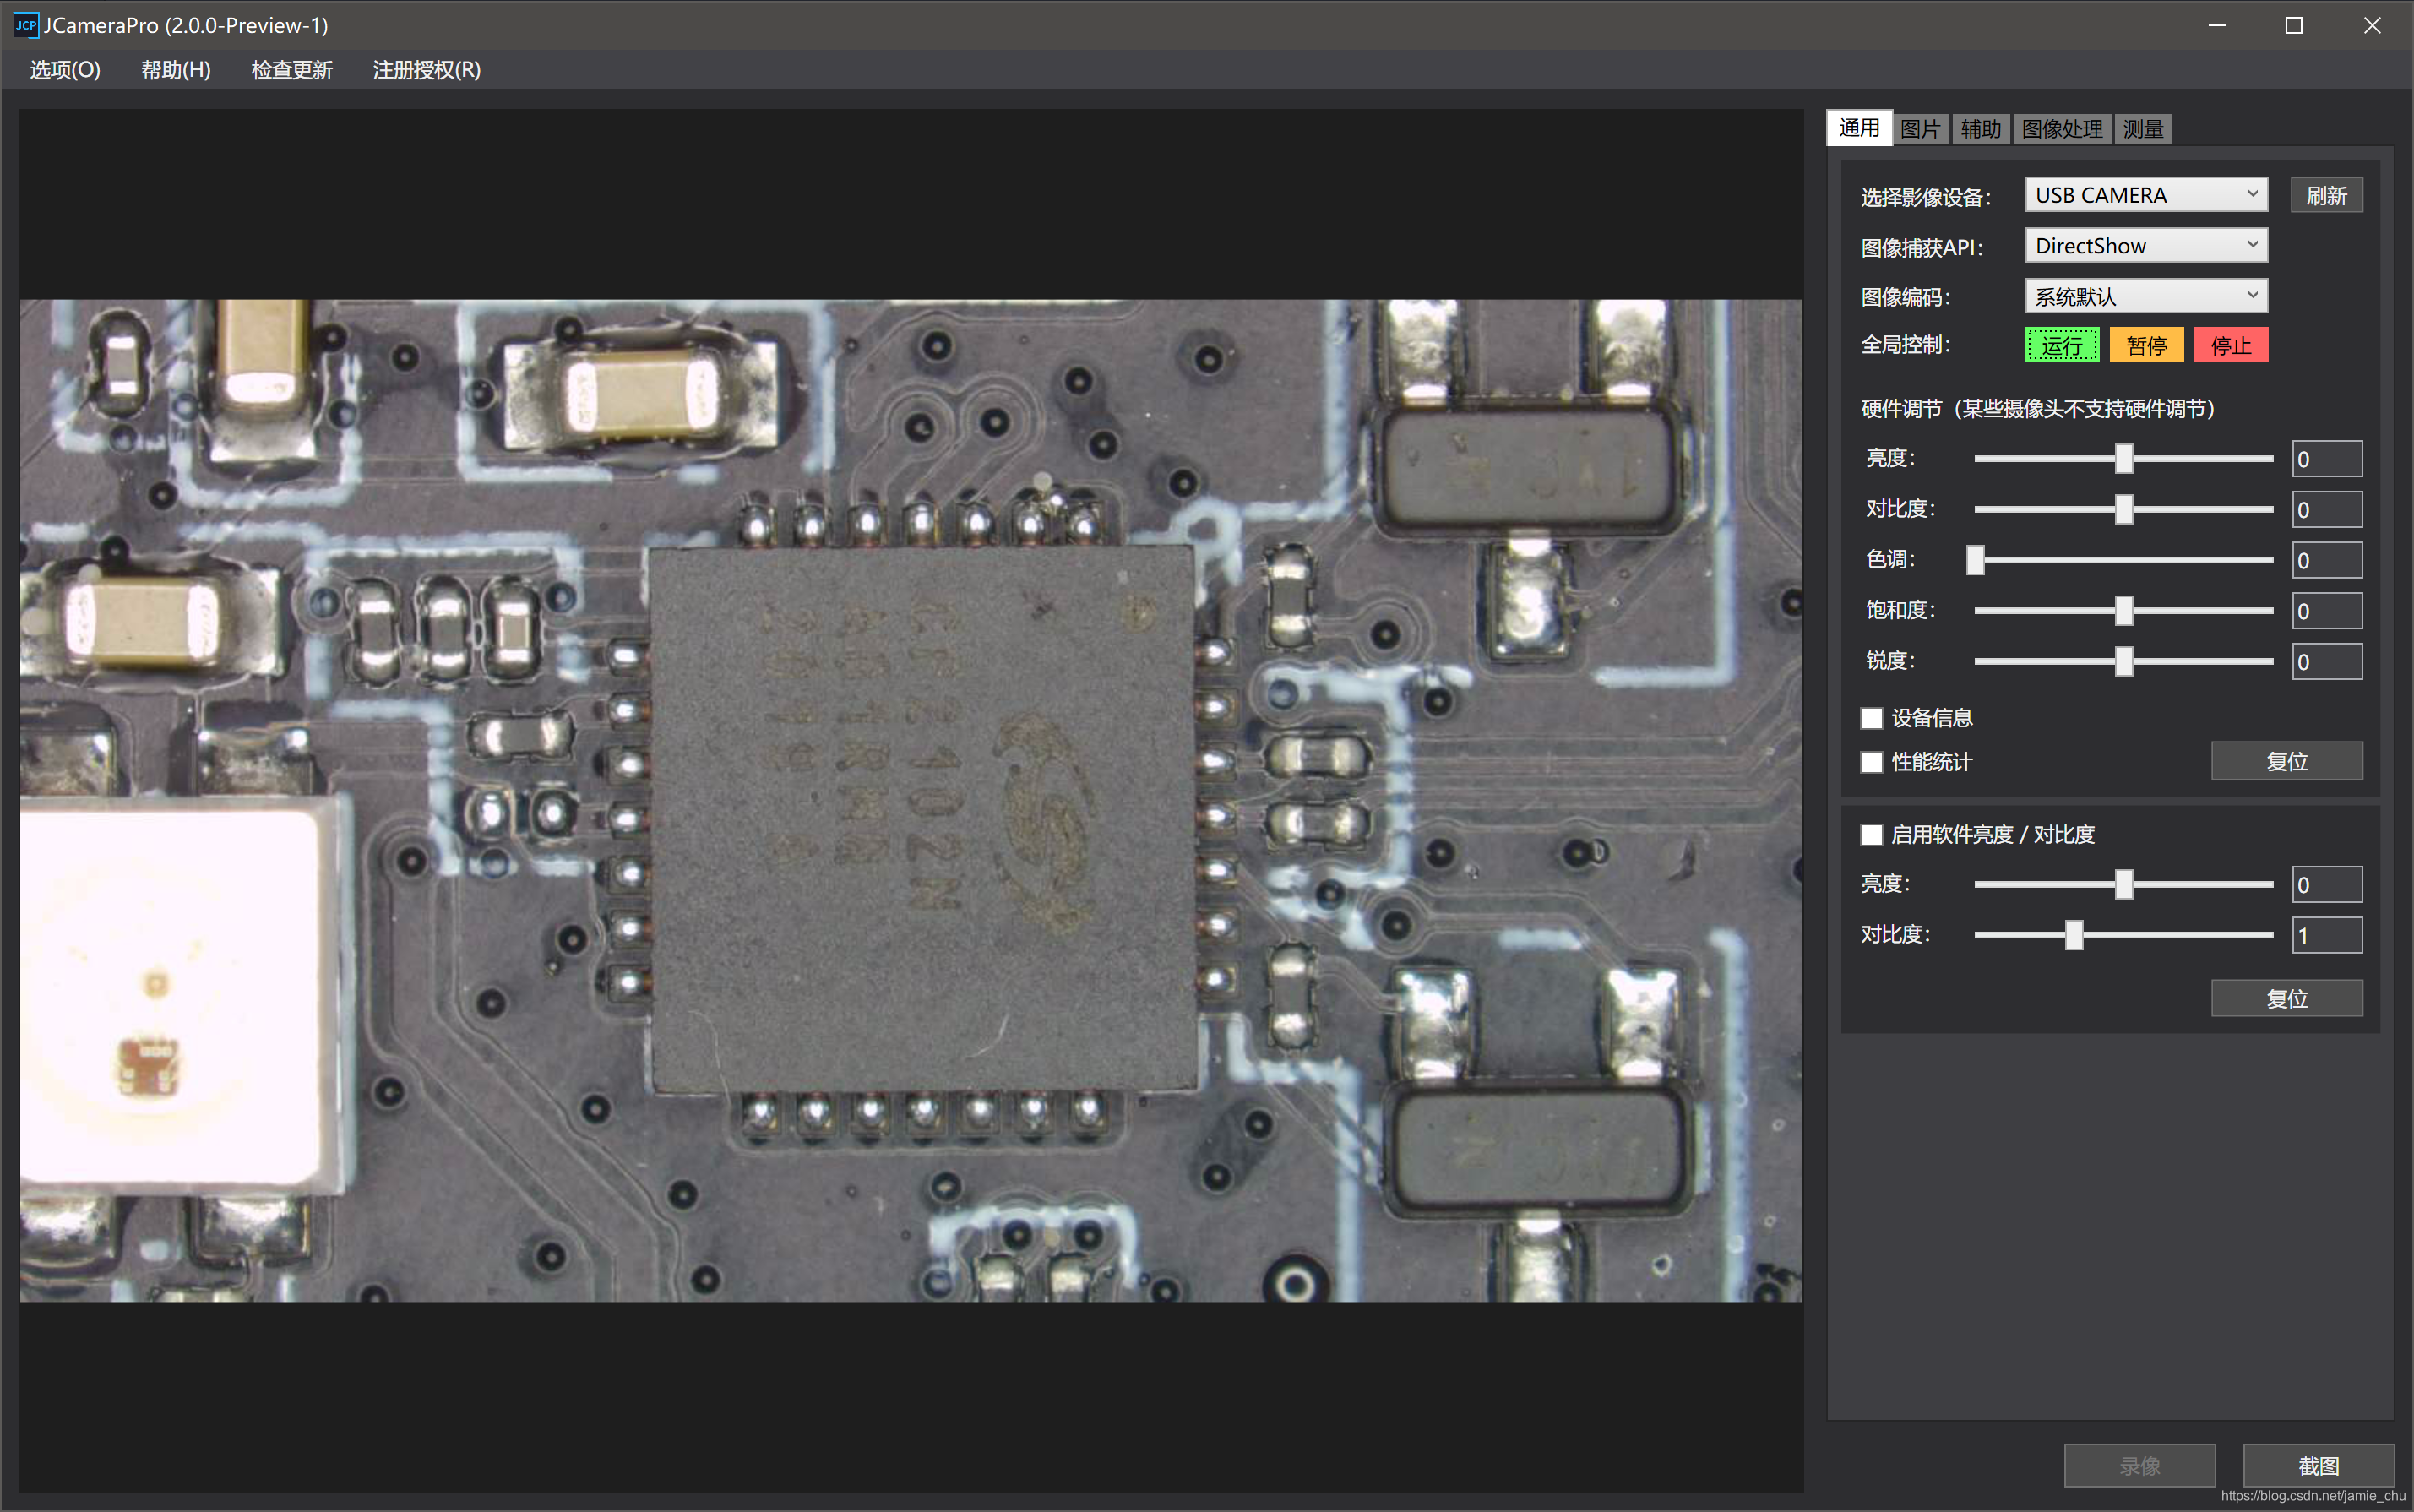Switch to the 图像处理 tab
Viewport: 2414px width, 1512px height.
2061,129
